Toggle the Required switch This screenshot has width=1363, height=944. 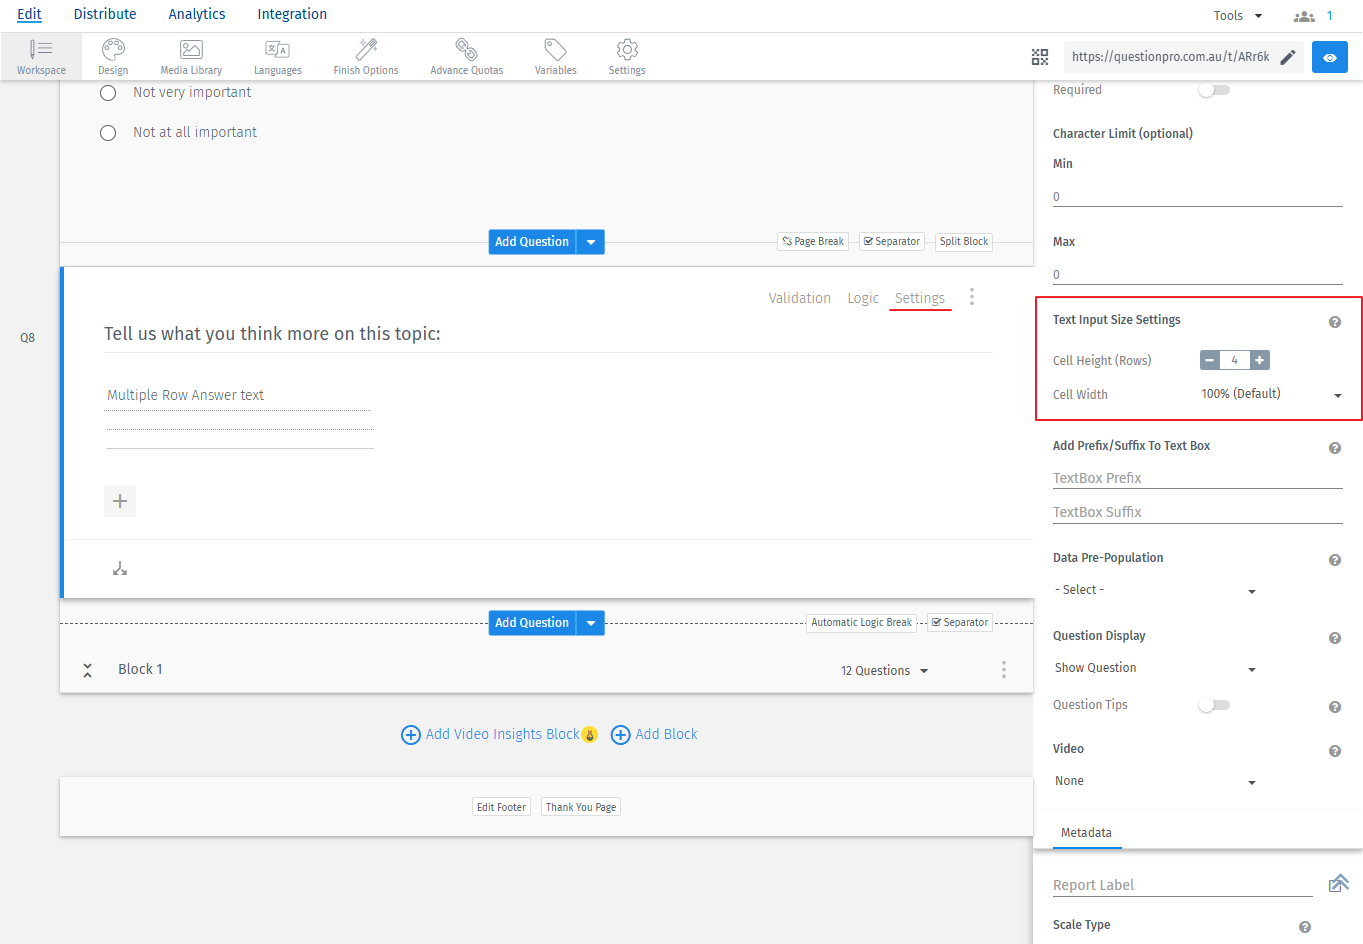click(x=1213, y=90)
